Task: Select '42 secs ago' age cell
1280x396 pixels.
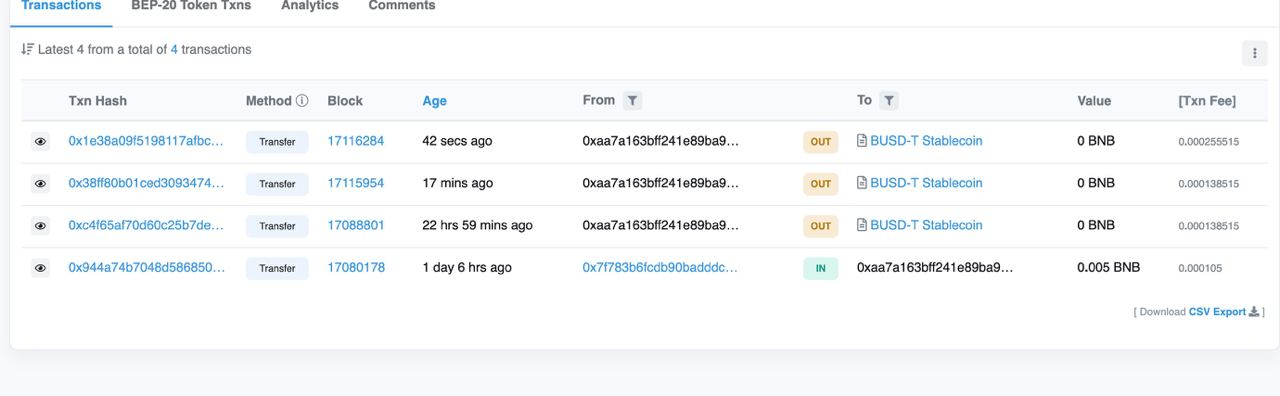Action: (457, 141)
